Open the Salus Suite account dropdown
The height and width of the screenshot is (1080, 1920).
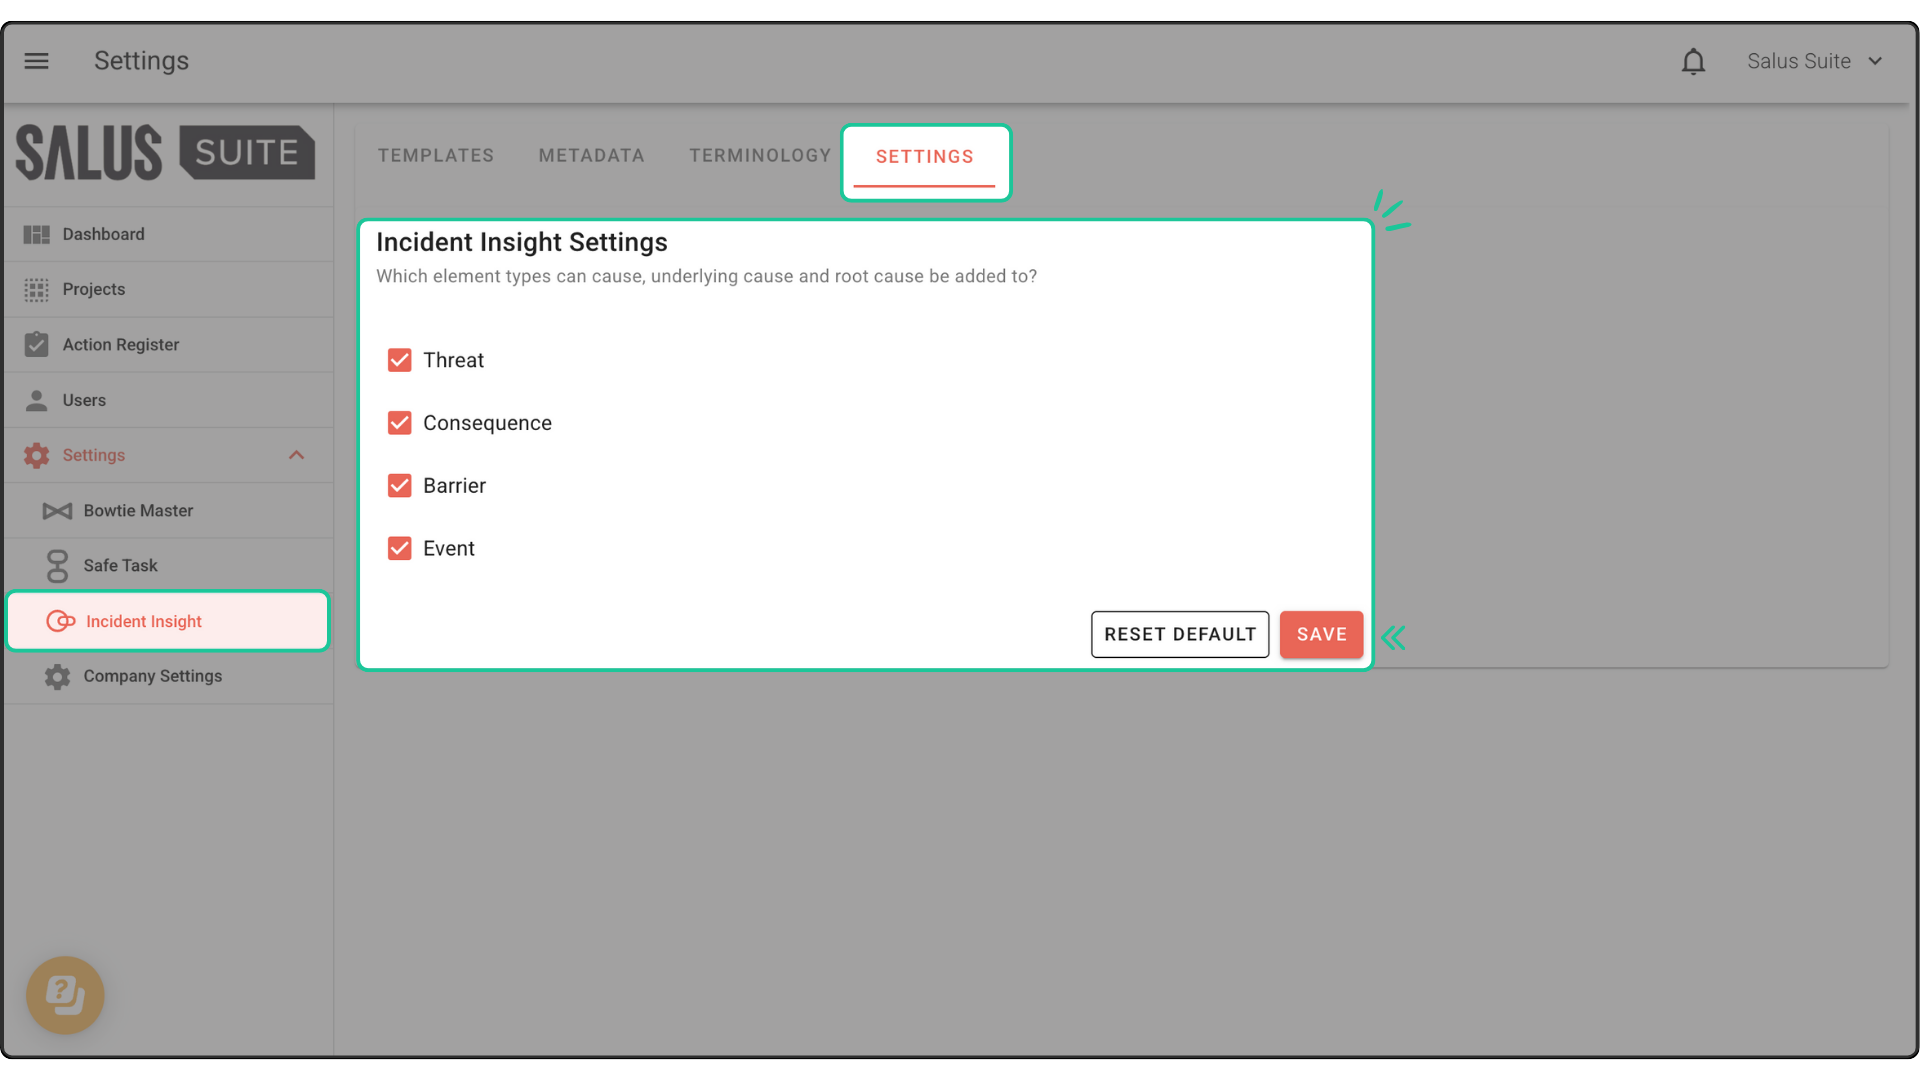[1814, 62]
